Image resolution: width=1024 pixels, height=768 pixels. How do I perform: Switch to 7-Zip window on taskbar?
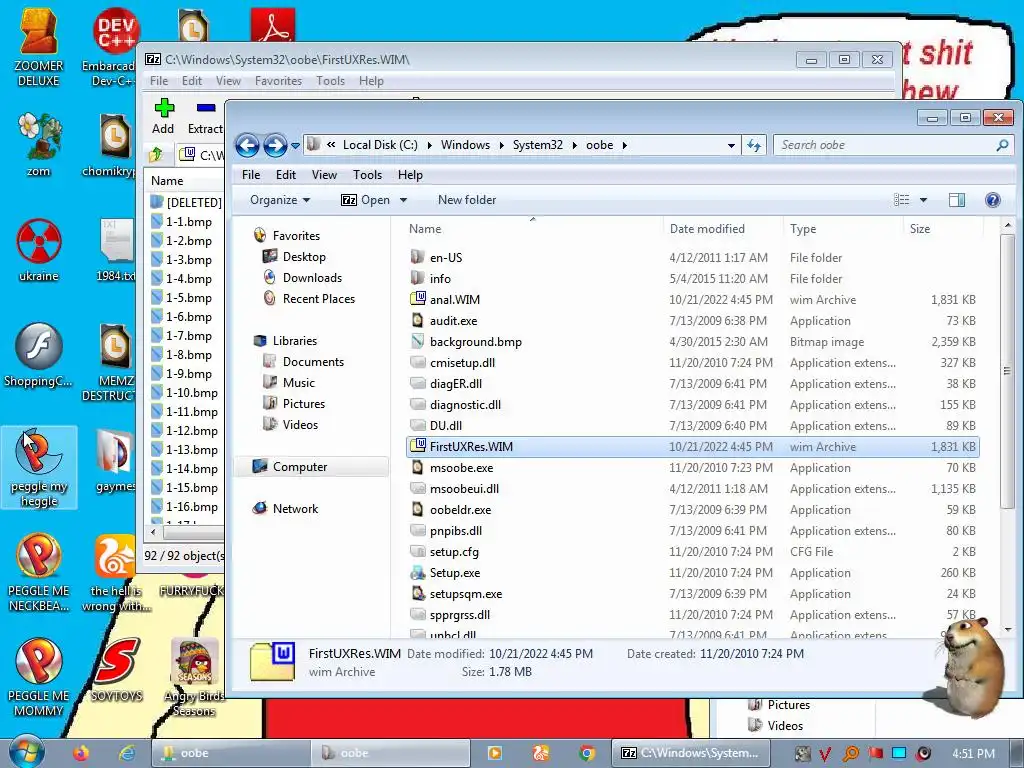(x=690, y=753)
